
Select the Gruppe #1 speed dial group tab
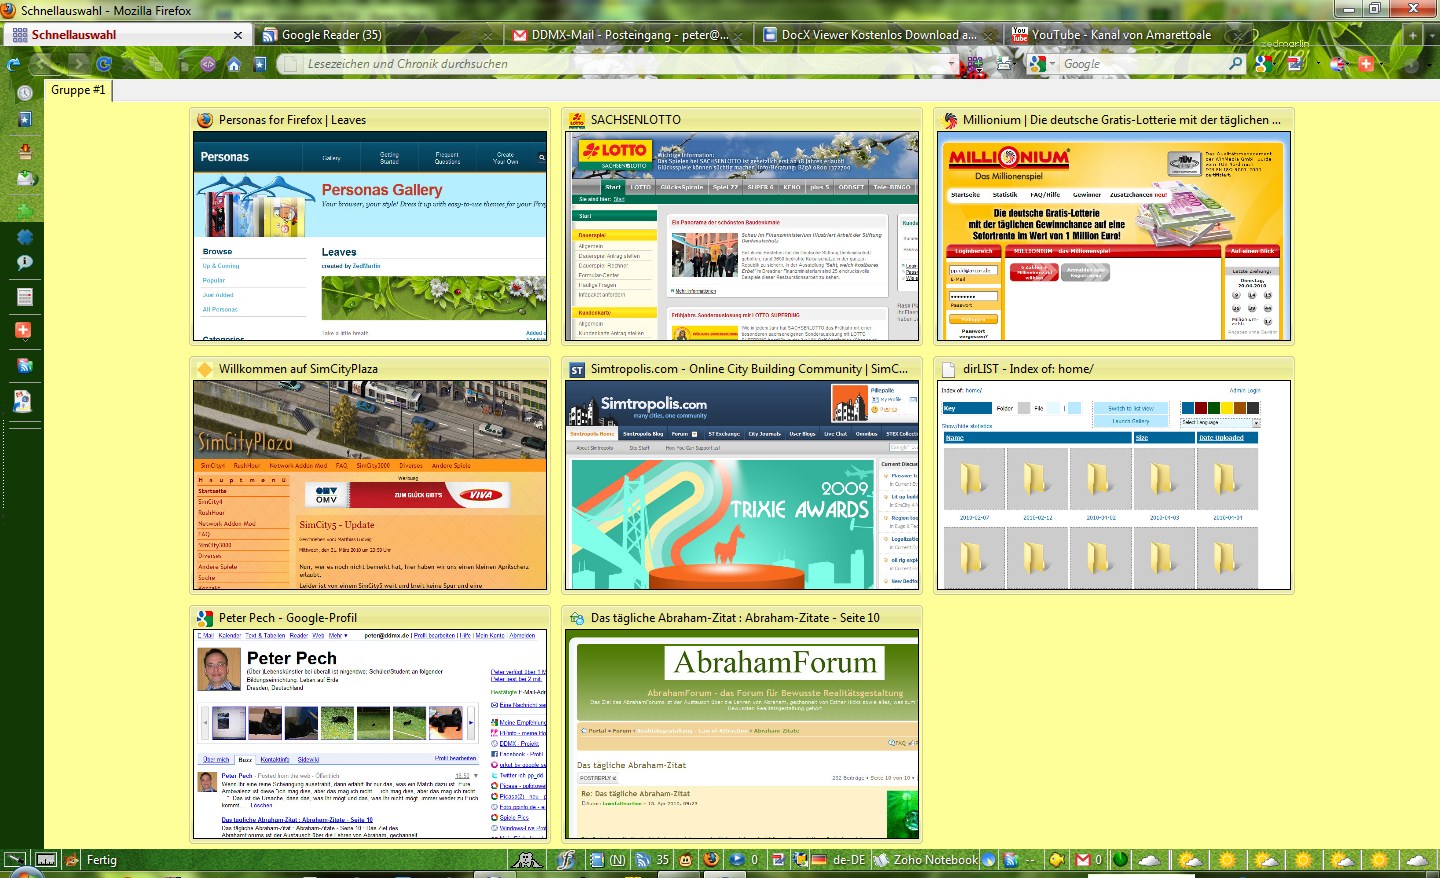pyautogui.click(x=78, y=90)
